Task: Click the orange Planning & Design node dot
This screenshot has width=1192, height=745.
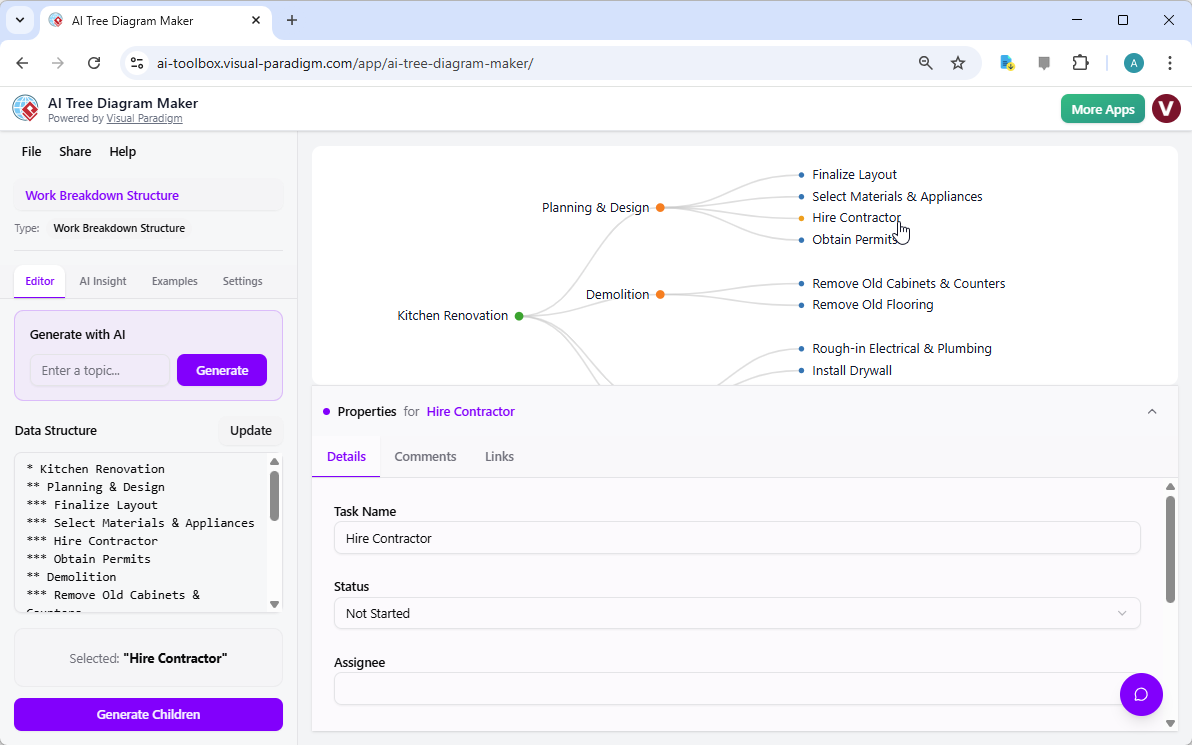Action: coord(659,207)
